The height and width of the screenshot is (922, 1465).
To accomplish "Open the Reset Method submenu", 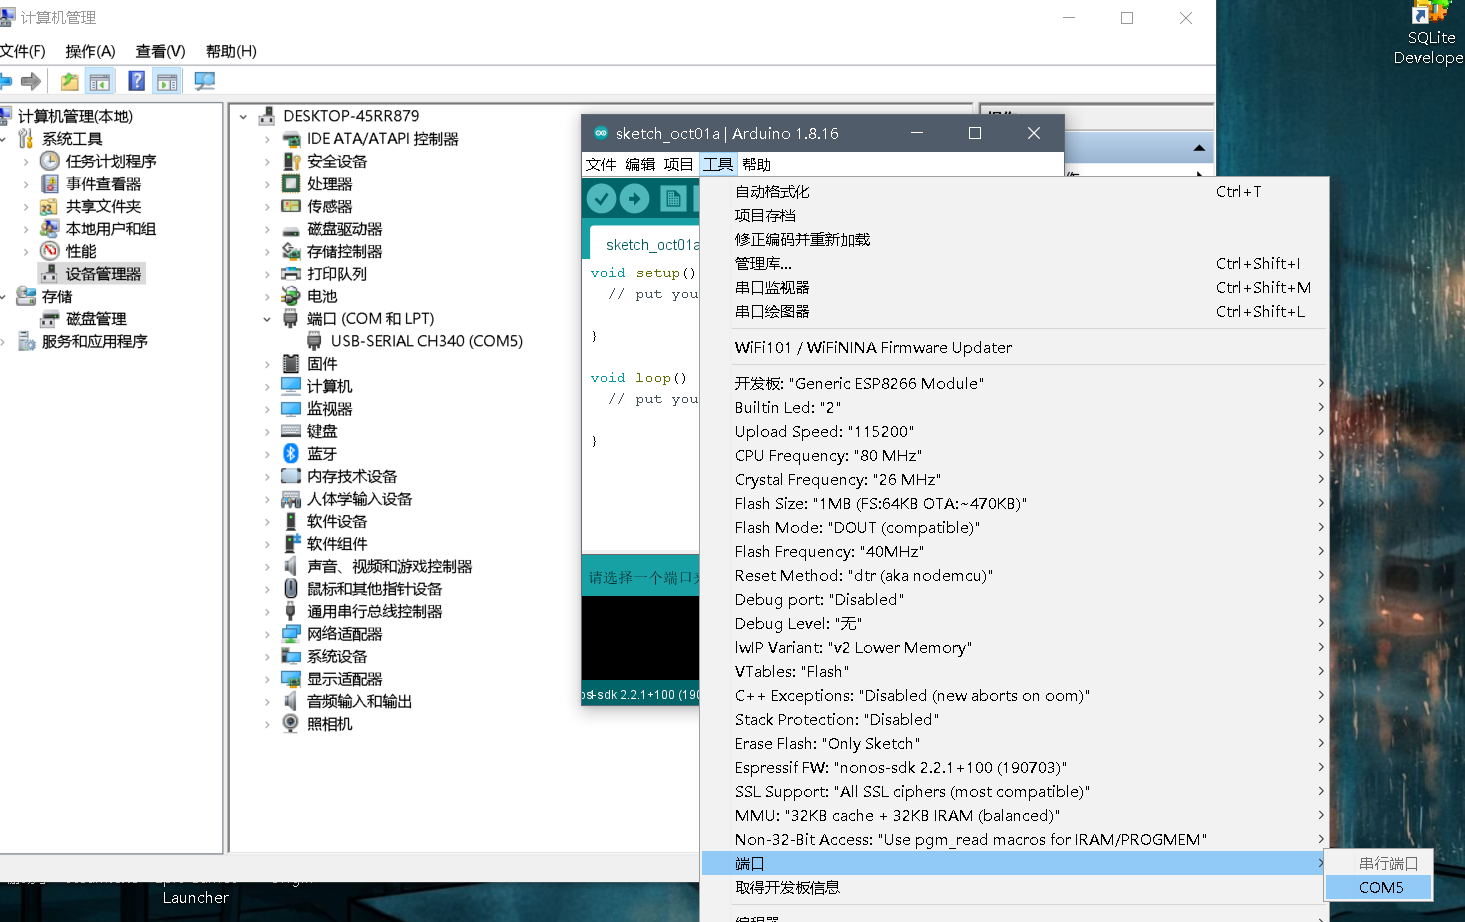I will [x=1014, y=575].
